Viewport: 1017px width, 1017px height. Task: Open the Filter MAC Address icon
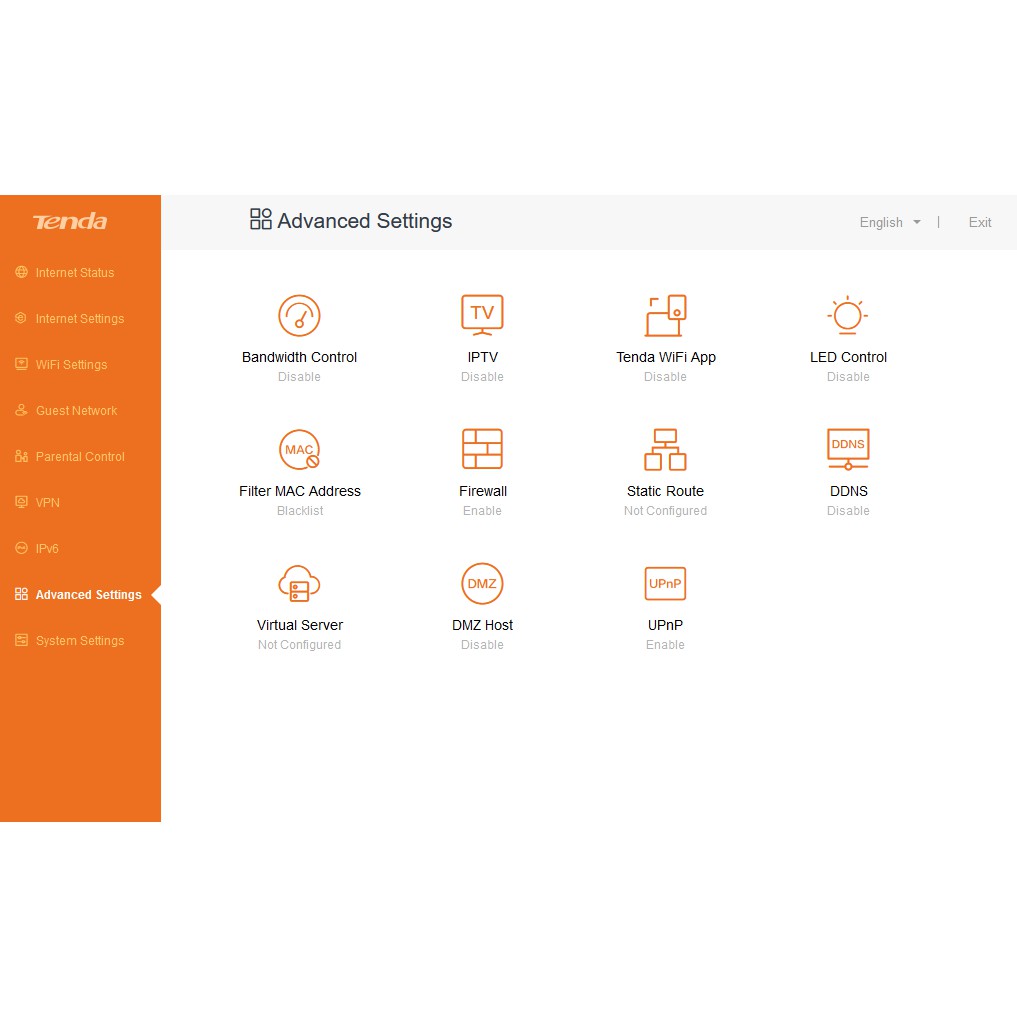tap(299, 450)
